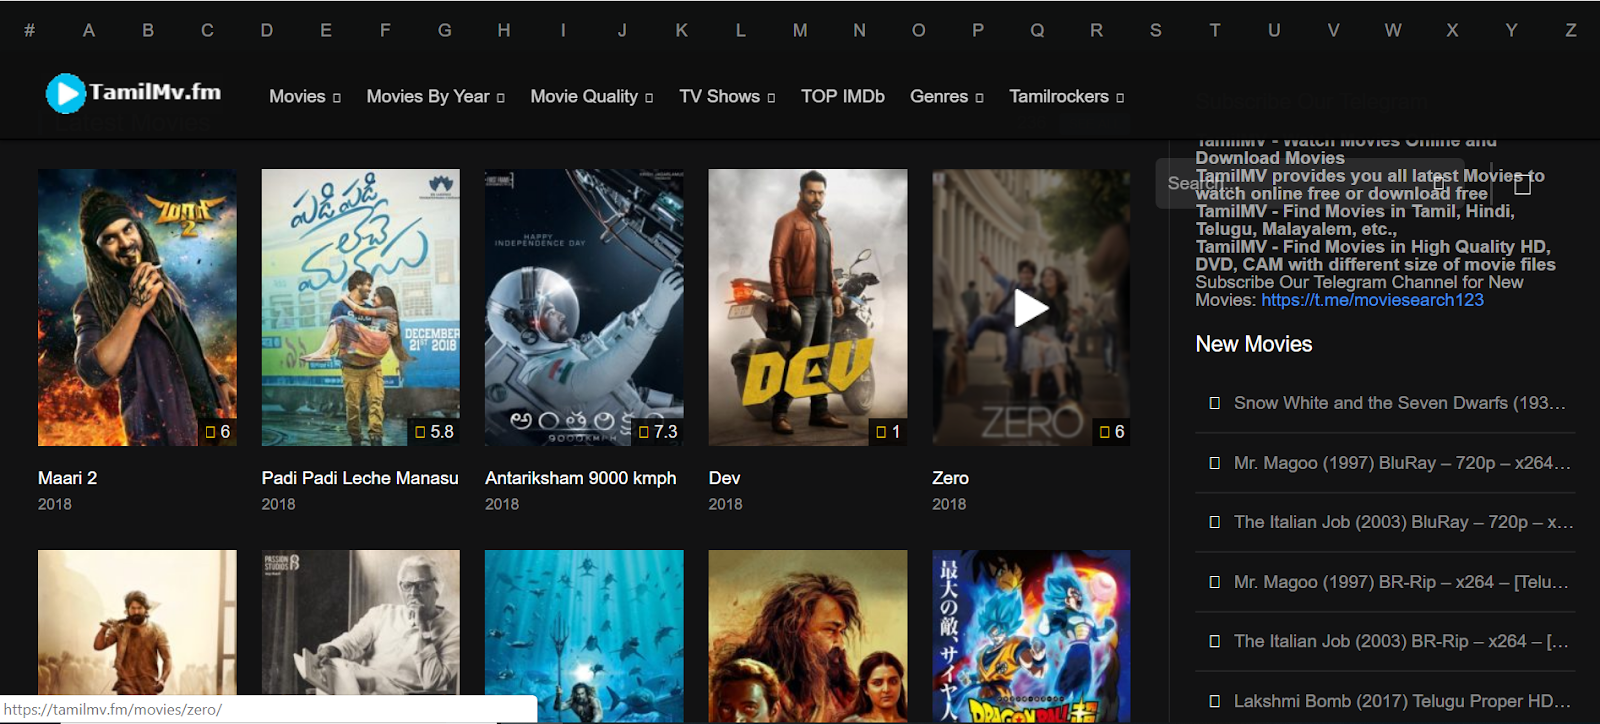The width and height of the screenshot is (1600, 724).
Task: Open Mr. Magoo (1997) BluRay 720p entry
Action: pyautogui.click(x=1402, y=463)
